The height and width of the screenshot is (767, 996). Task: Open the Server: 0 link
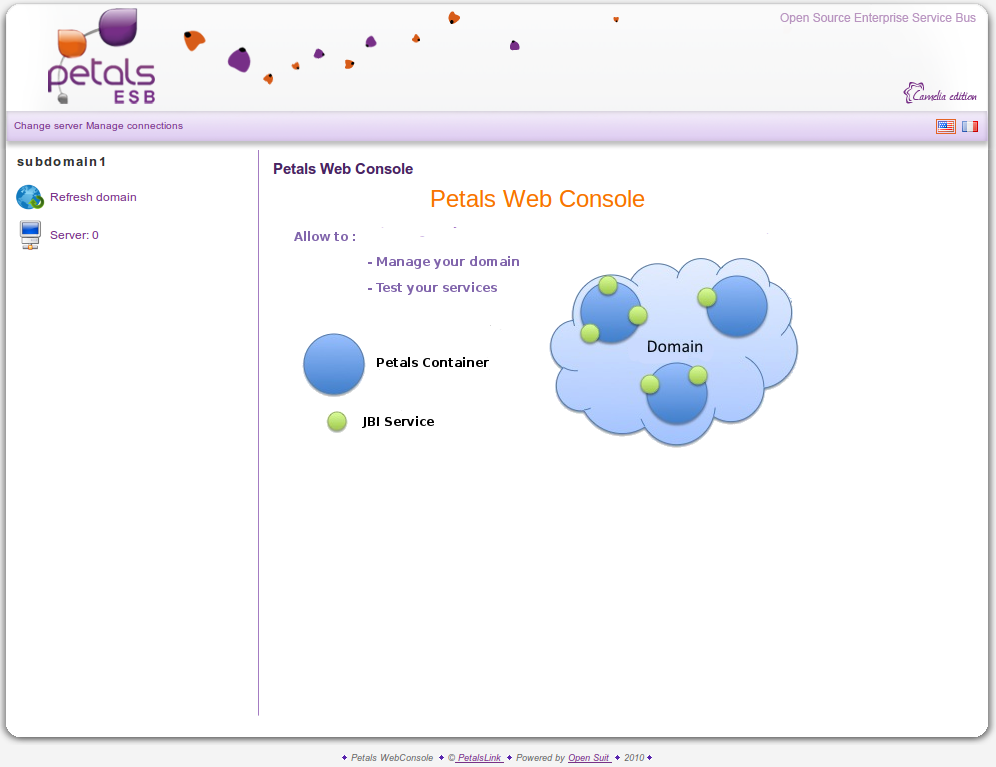[74, 235]
